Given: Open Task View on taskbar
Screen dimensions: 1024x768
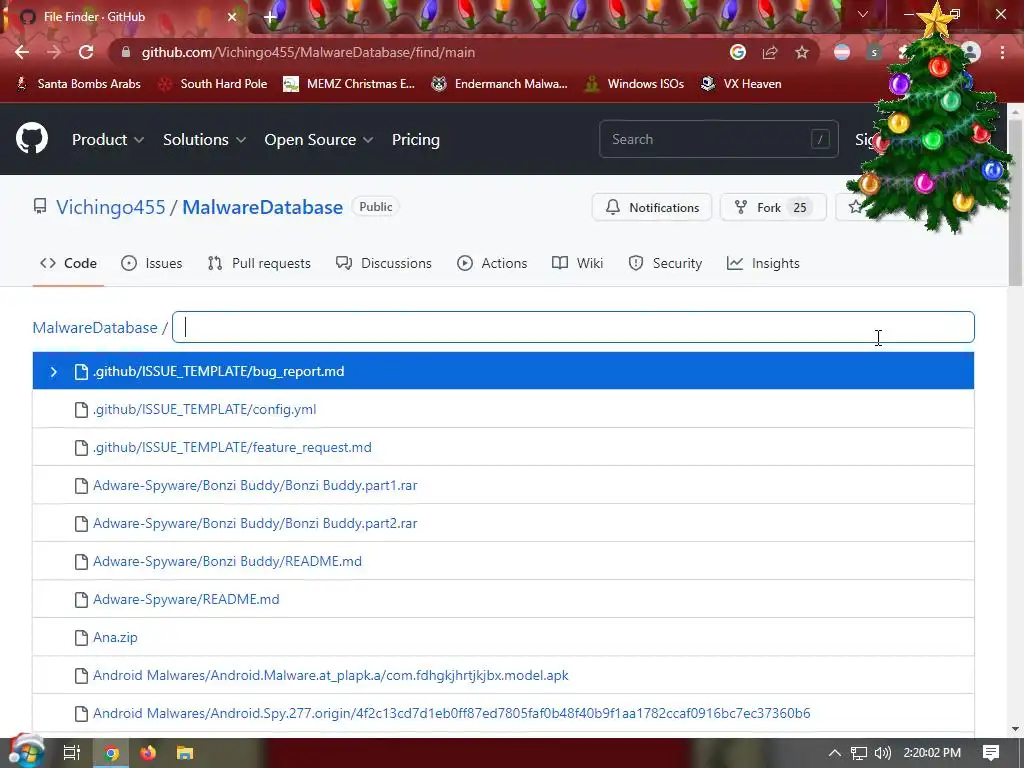Looking at the screenshot, I should [71, 753].
